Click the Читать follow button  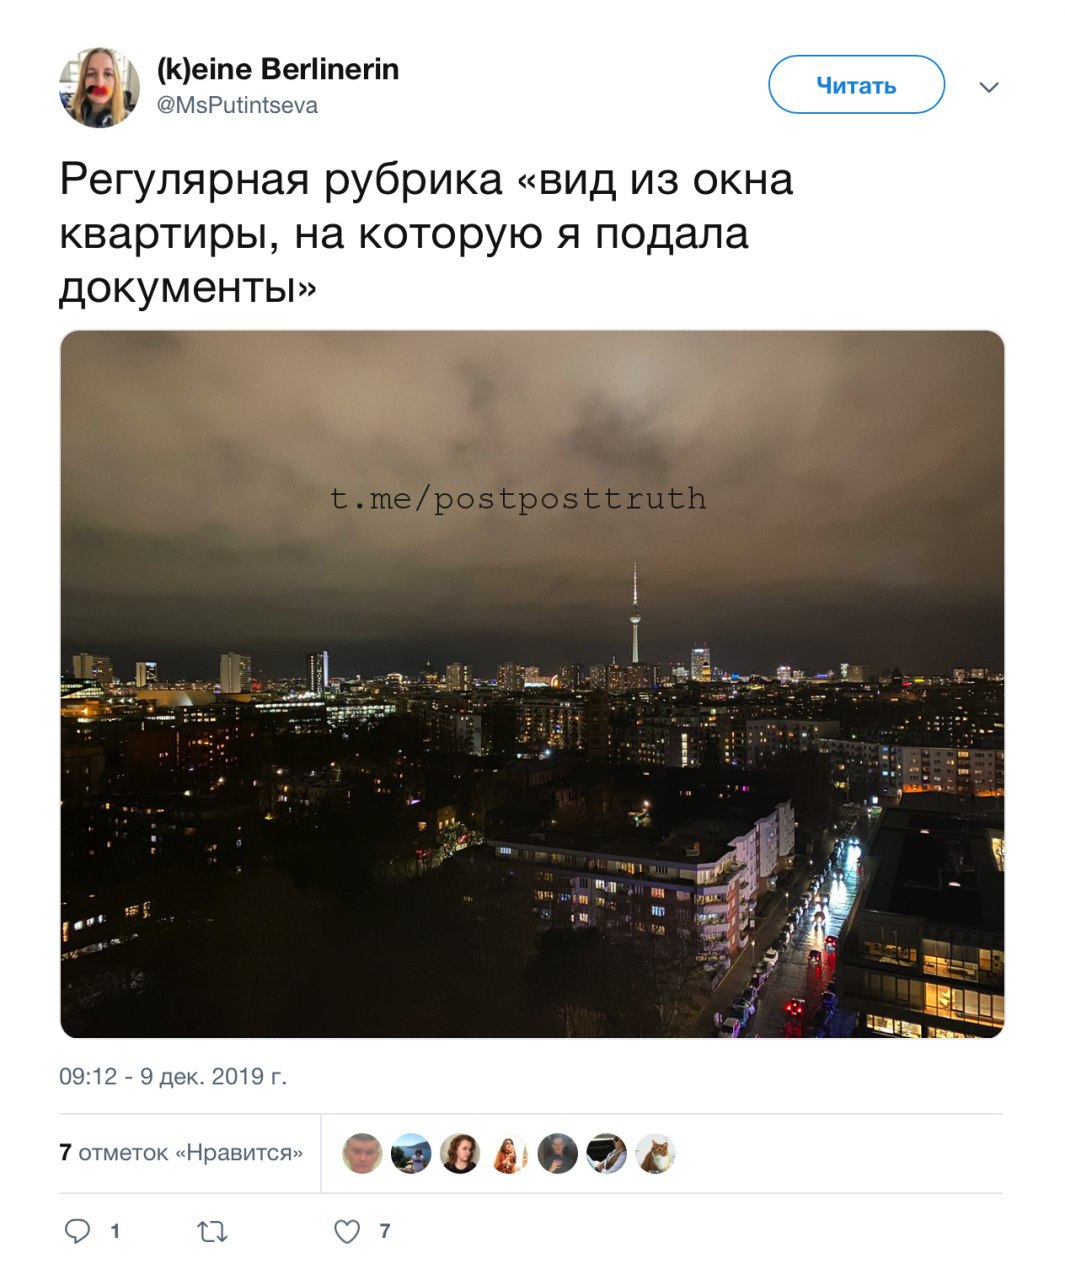[856, 85]
